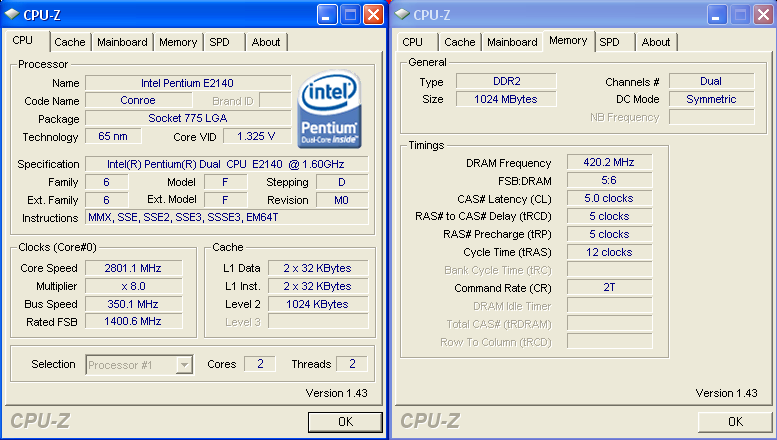Image resolution: width=777 pixels, height=440 pixels.
Task: Click the Multiplier value 'x 8.0'
Action: point(133,286)
